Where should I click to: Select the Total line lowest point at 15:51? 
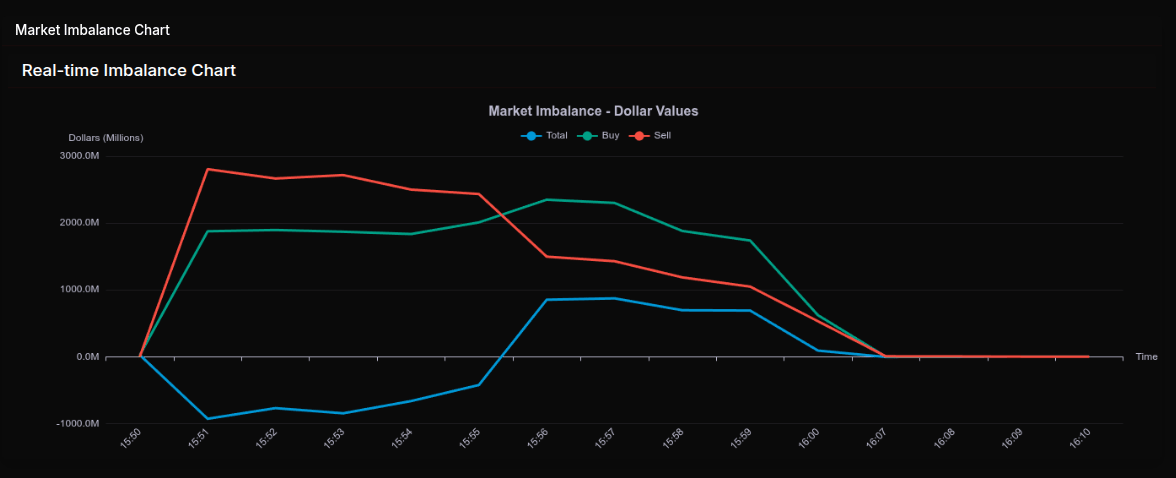[x=207, y=419]
